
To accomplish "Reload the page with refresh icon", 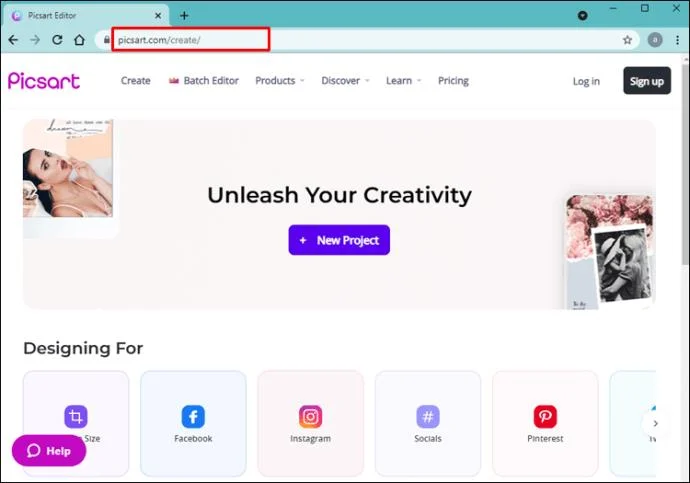I will pos(57,40).
